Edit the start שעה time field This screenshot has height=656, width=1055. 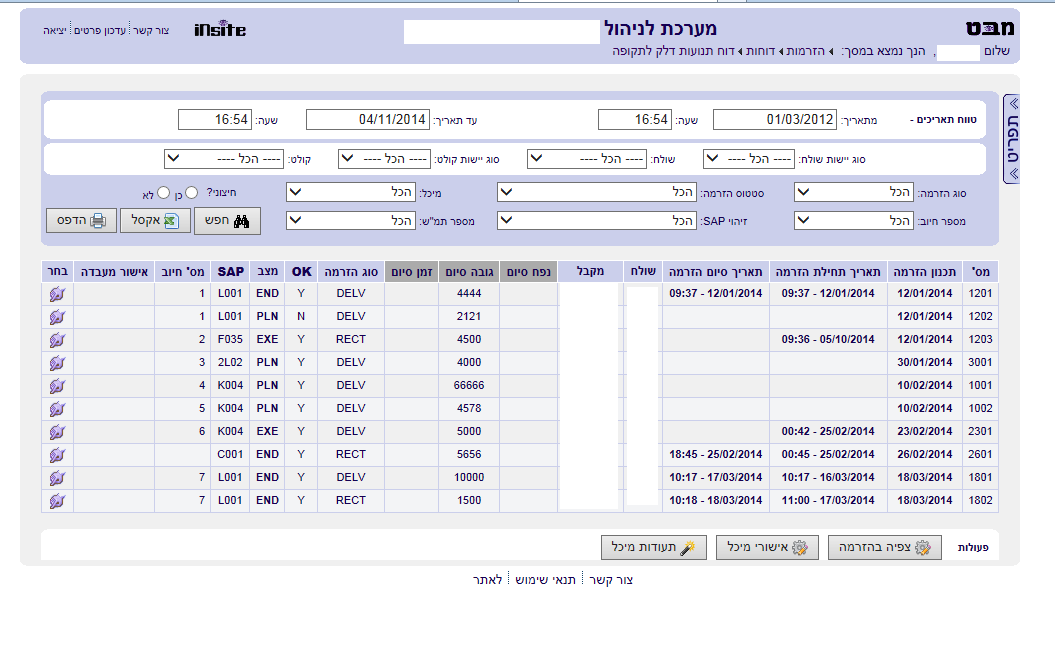coord(634,120)
